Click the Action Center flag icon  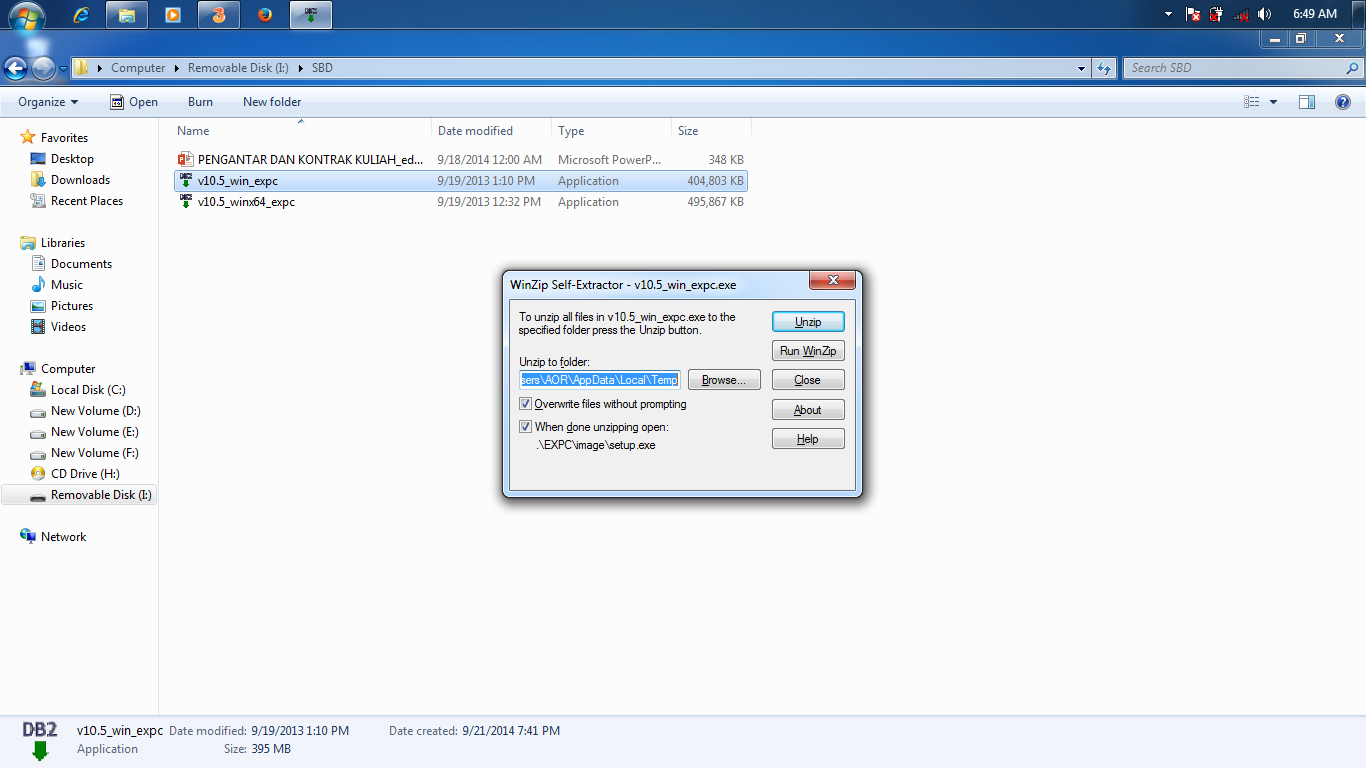point(1193,14)
